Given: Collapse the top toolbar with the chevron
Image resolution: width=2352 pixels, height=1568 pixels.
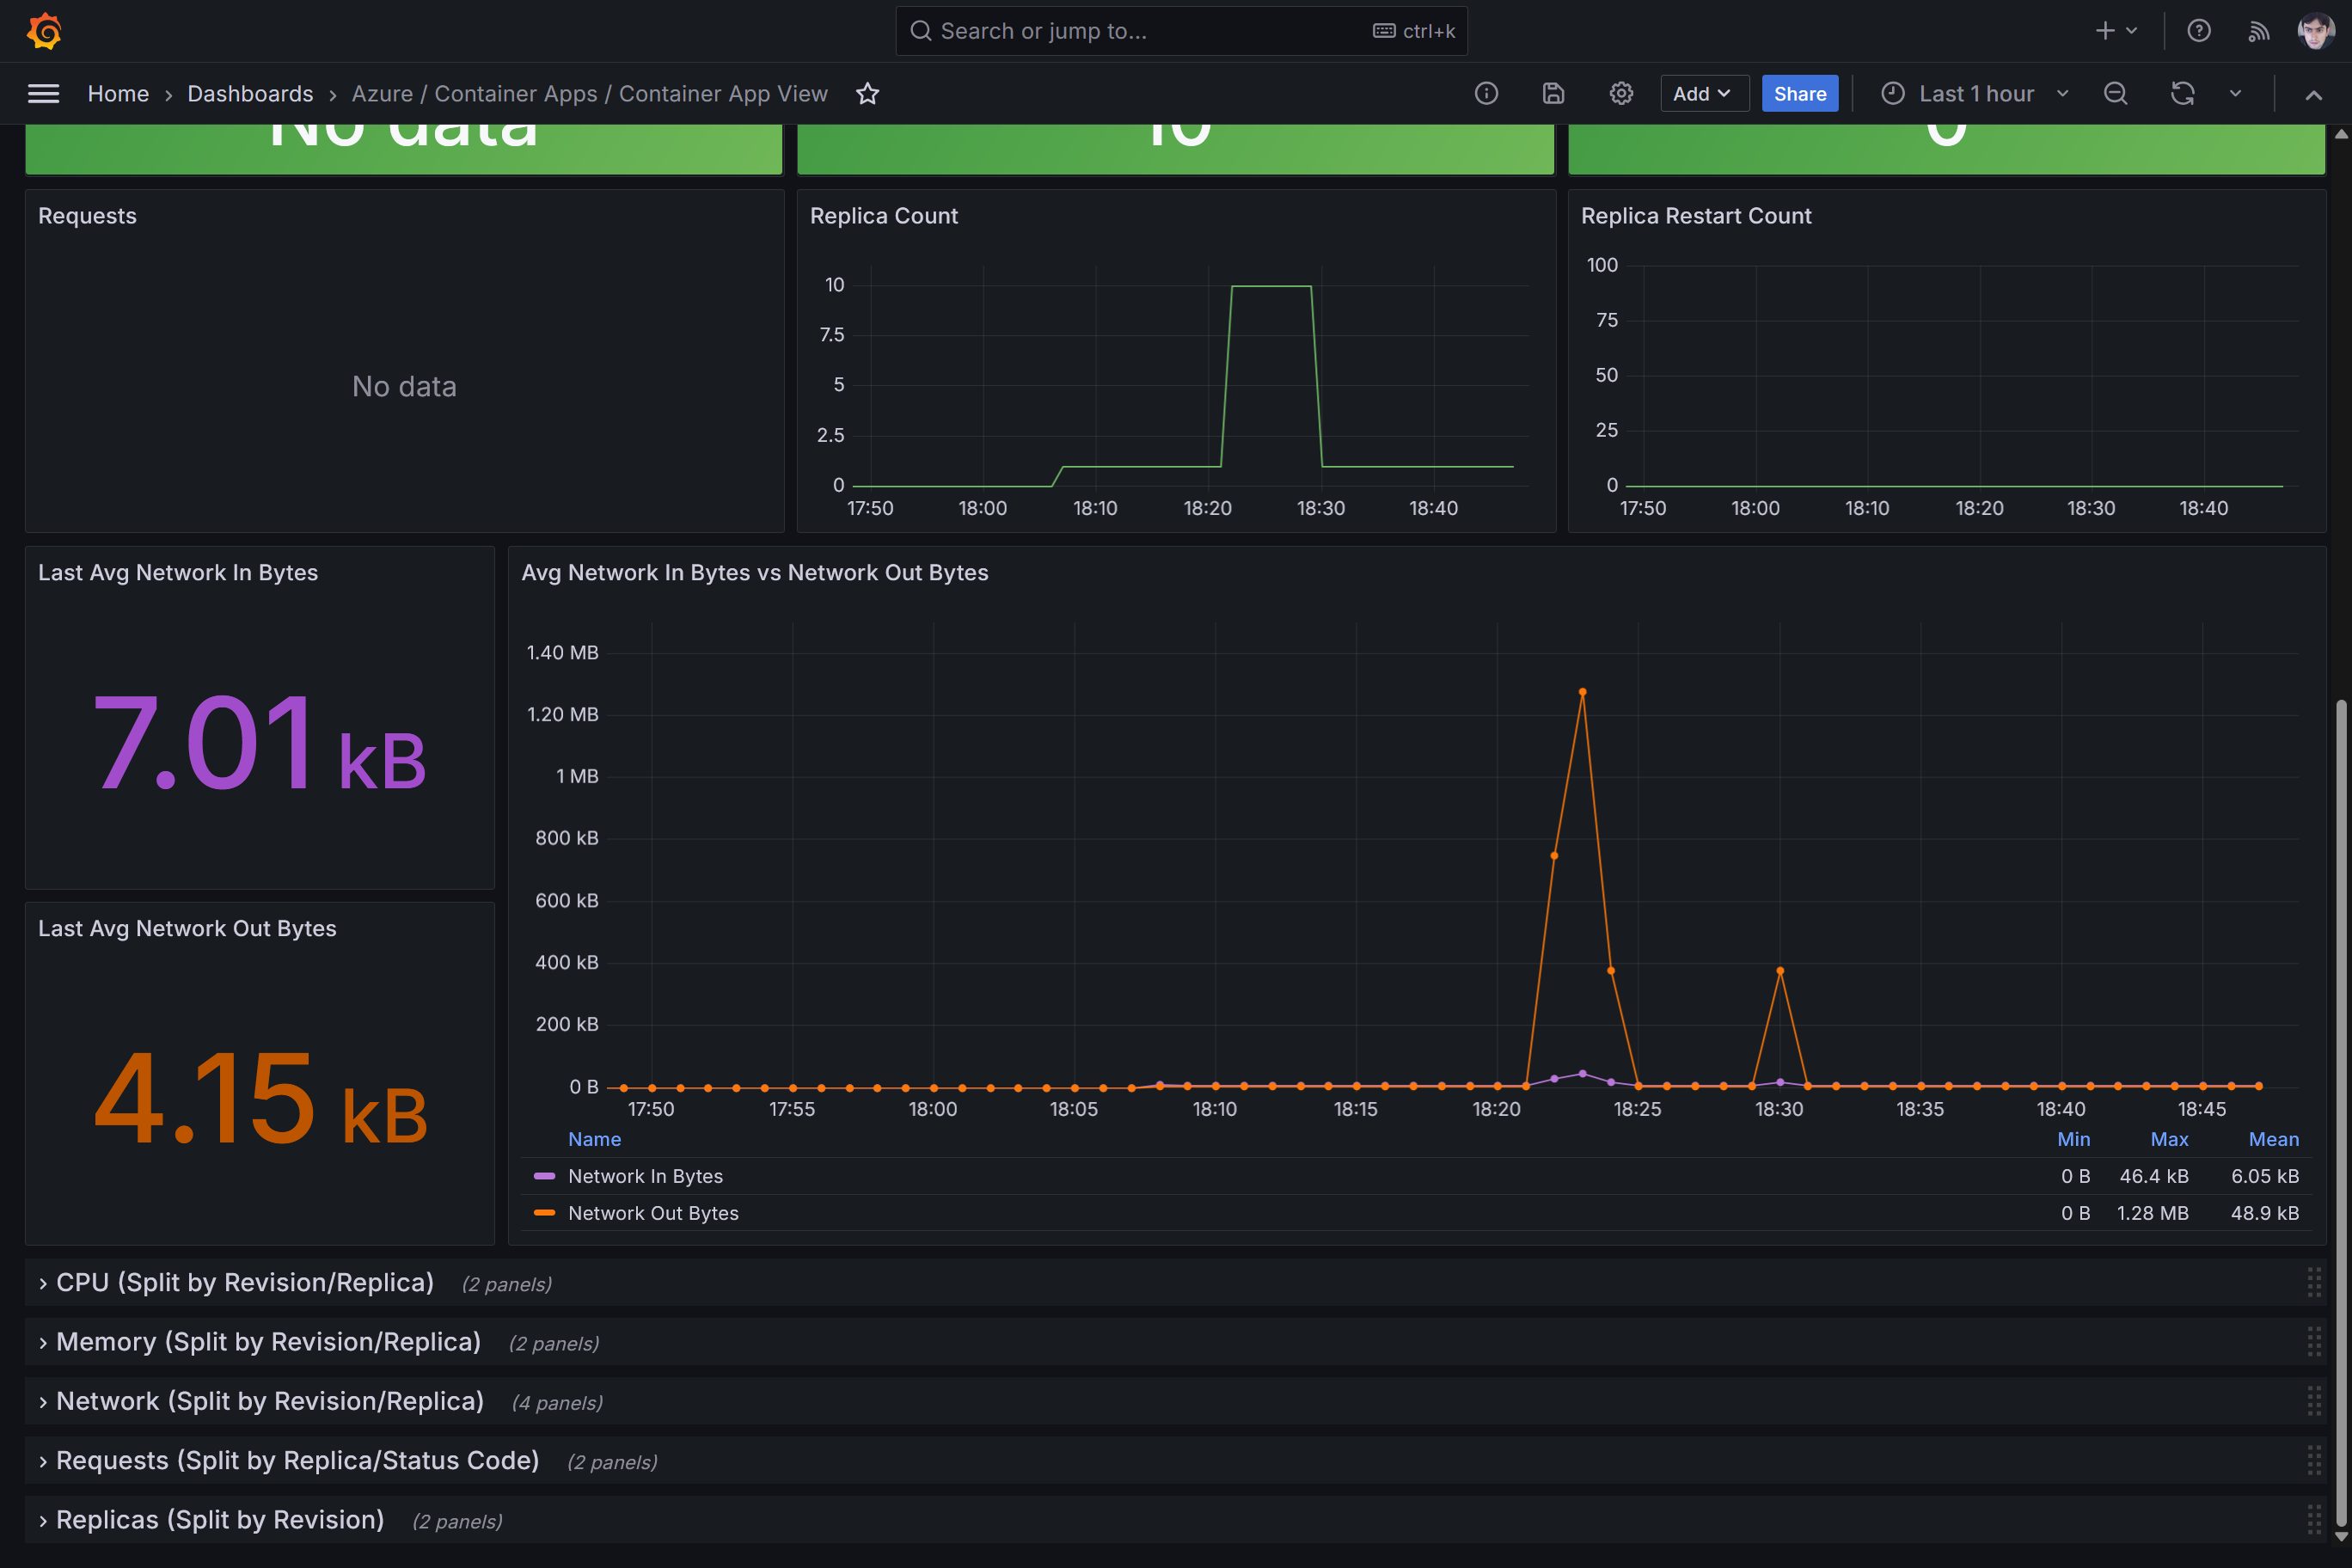Looking at the screenshot, I should (x=2313, y=95).
